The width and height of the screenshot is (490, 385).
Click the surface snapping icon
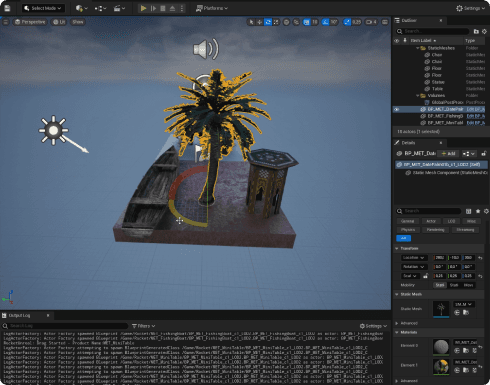pyautogui.click(x=296, y=22)
